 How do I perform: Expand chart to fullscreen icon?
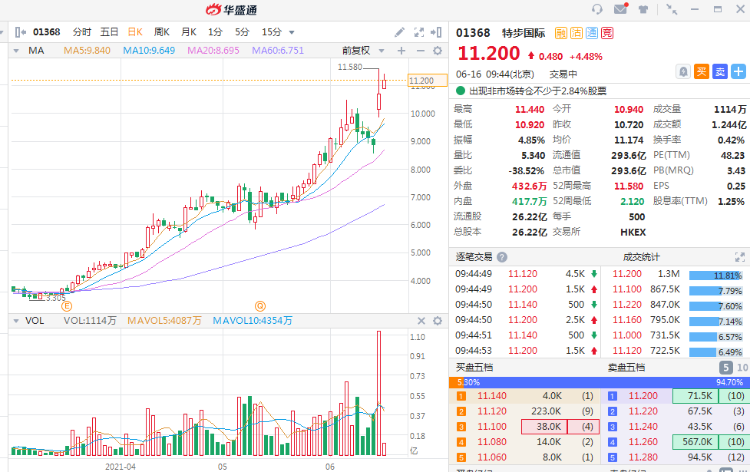[x=419, y=32]
